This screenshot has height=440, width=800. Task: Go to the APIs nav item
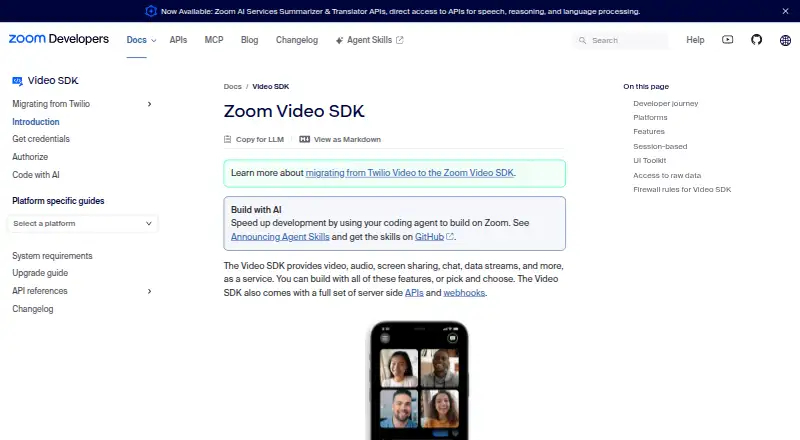[x=178, y=40]
